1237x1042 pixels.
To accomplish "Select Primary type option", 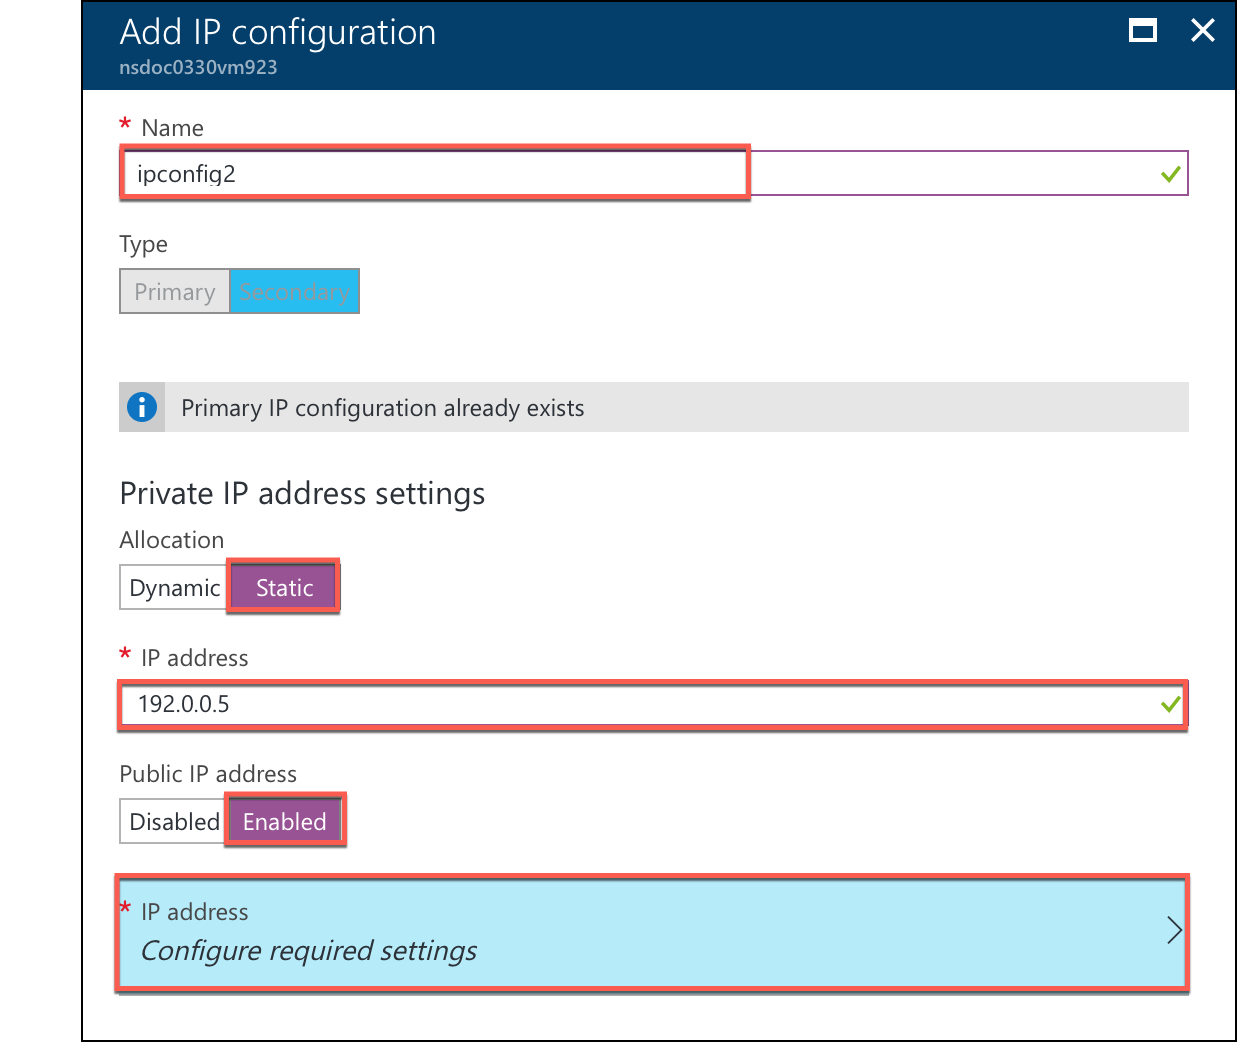I will (175, 291).
